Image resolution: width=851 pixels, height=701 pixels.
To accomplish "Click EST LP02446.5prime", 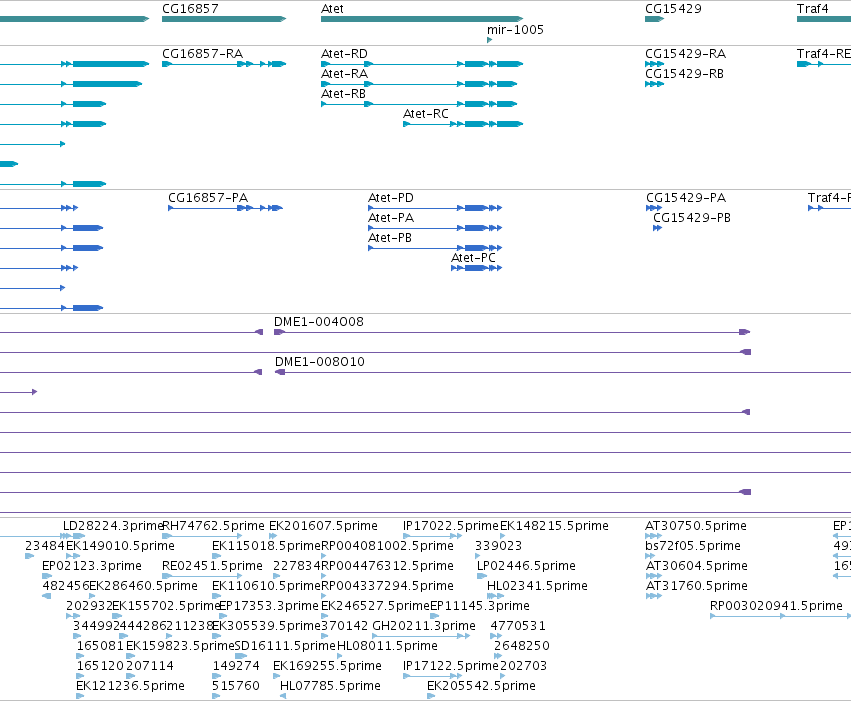I will (526, 566).
